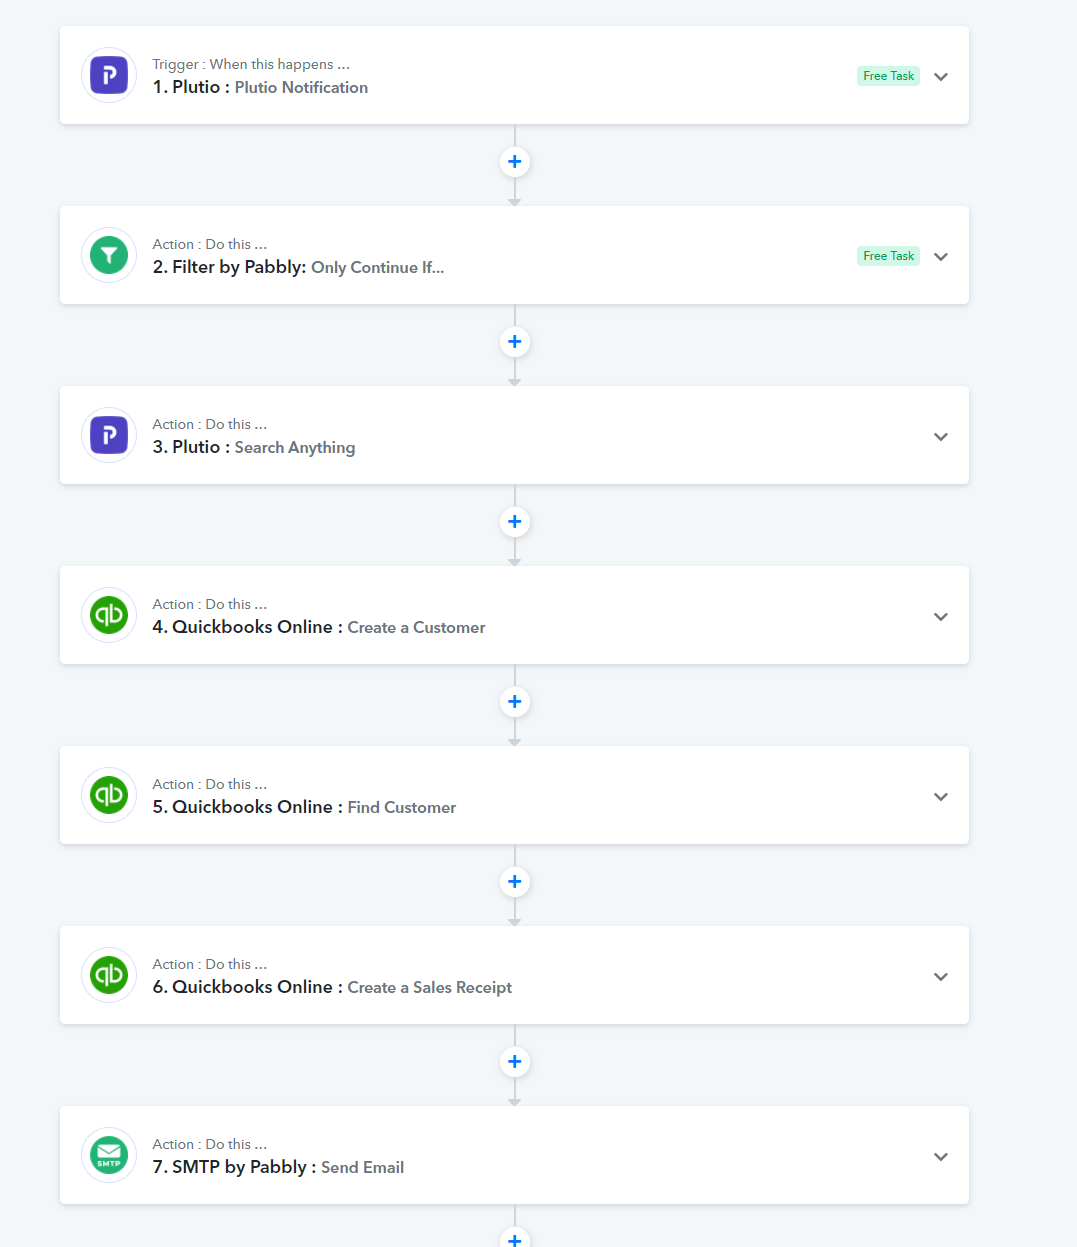Open '3. Plutio : Search Anything' title
Viewport: 1077px width, 1247px height.
(x=254, y=447)
